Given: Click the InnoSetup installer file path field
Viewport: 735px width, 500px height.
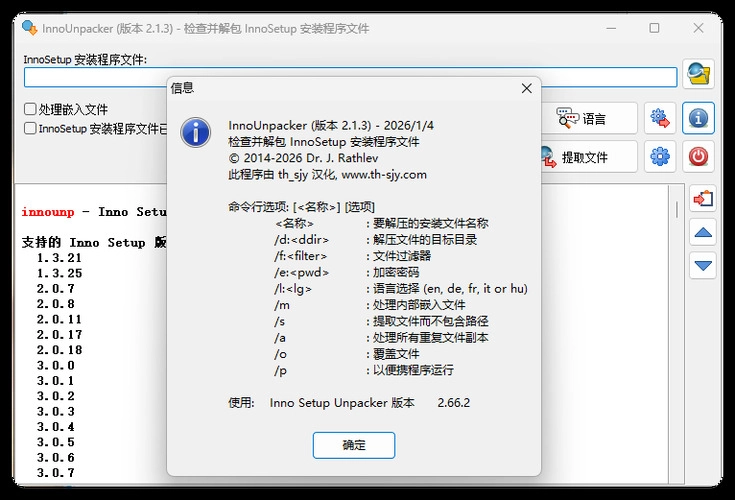Looking at the screenshot, I should (350, 77).
